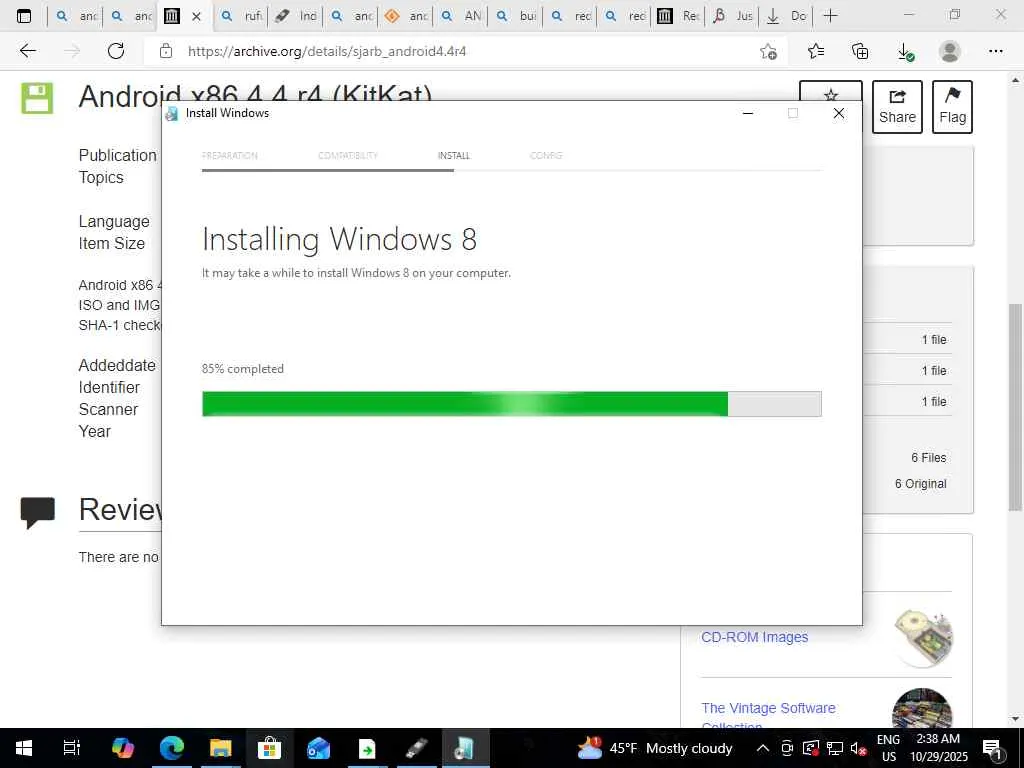Select the COMPATIBILITY step in the installer
The height and width of the screenshot is (768, 1024).
click(348, 155)
